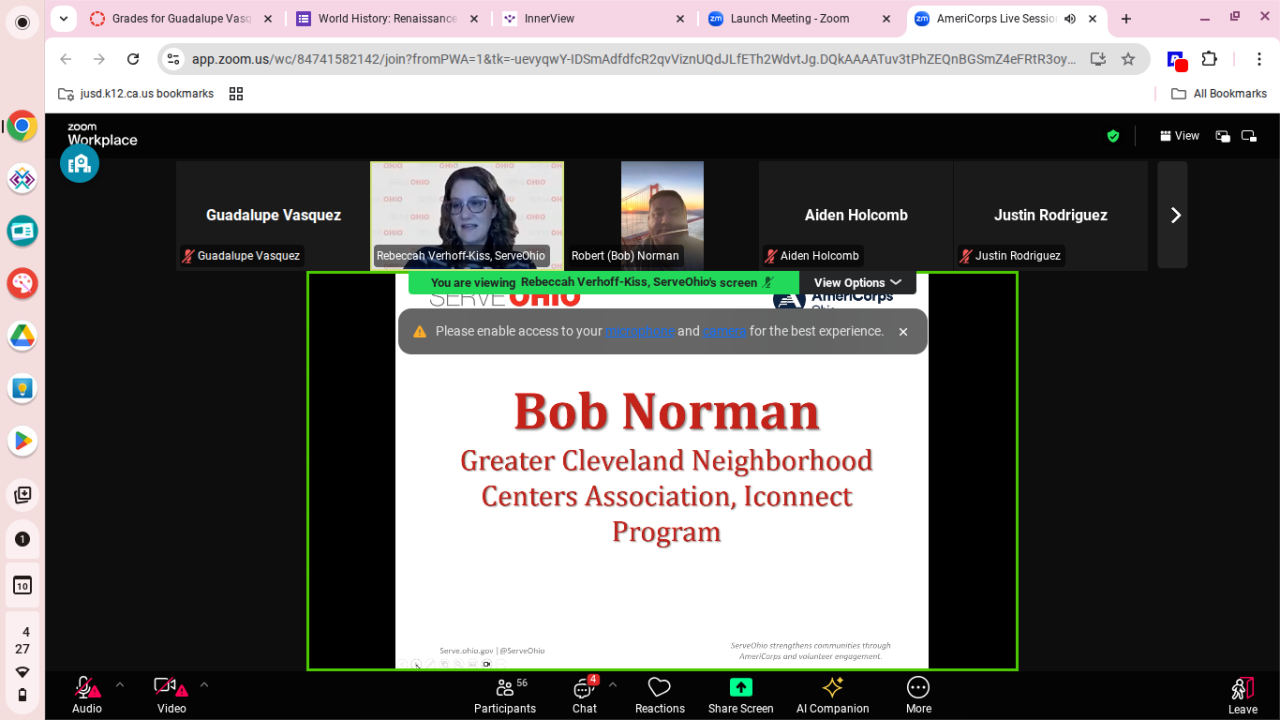Turn on camera with Video button
This screenshot has height=720, width=1280.
pyautogui.click(x=170, y=696)
